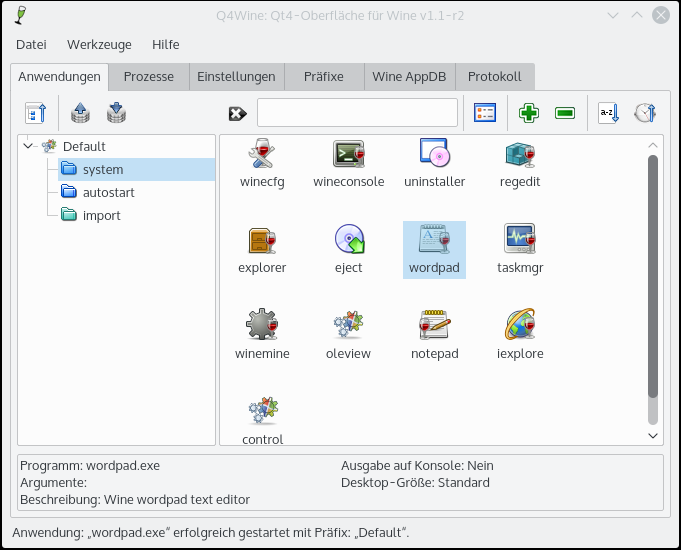
Task: Click the clear search filter icon
Action: pos(237,113)
